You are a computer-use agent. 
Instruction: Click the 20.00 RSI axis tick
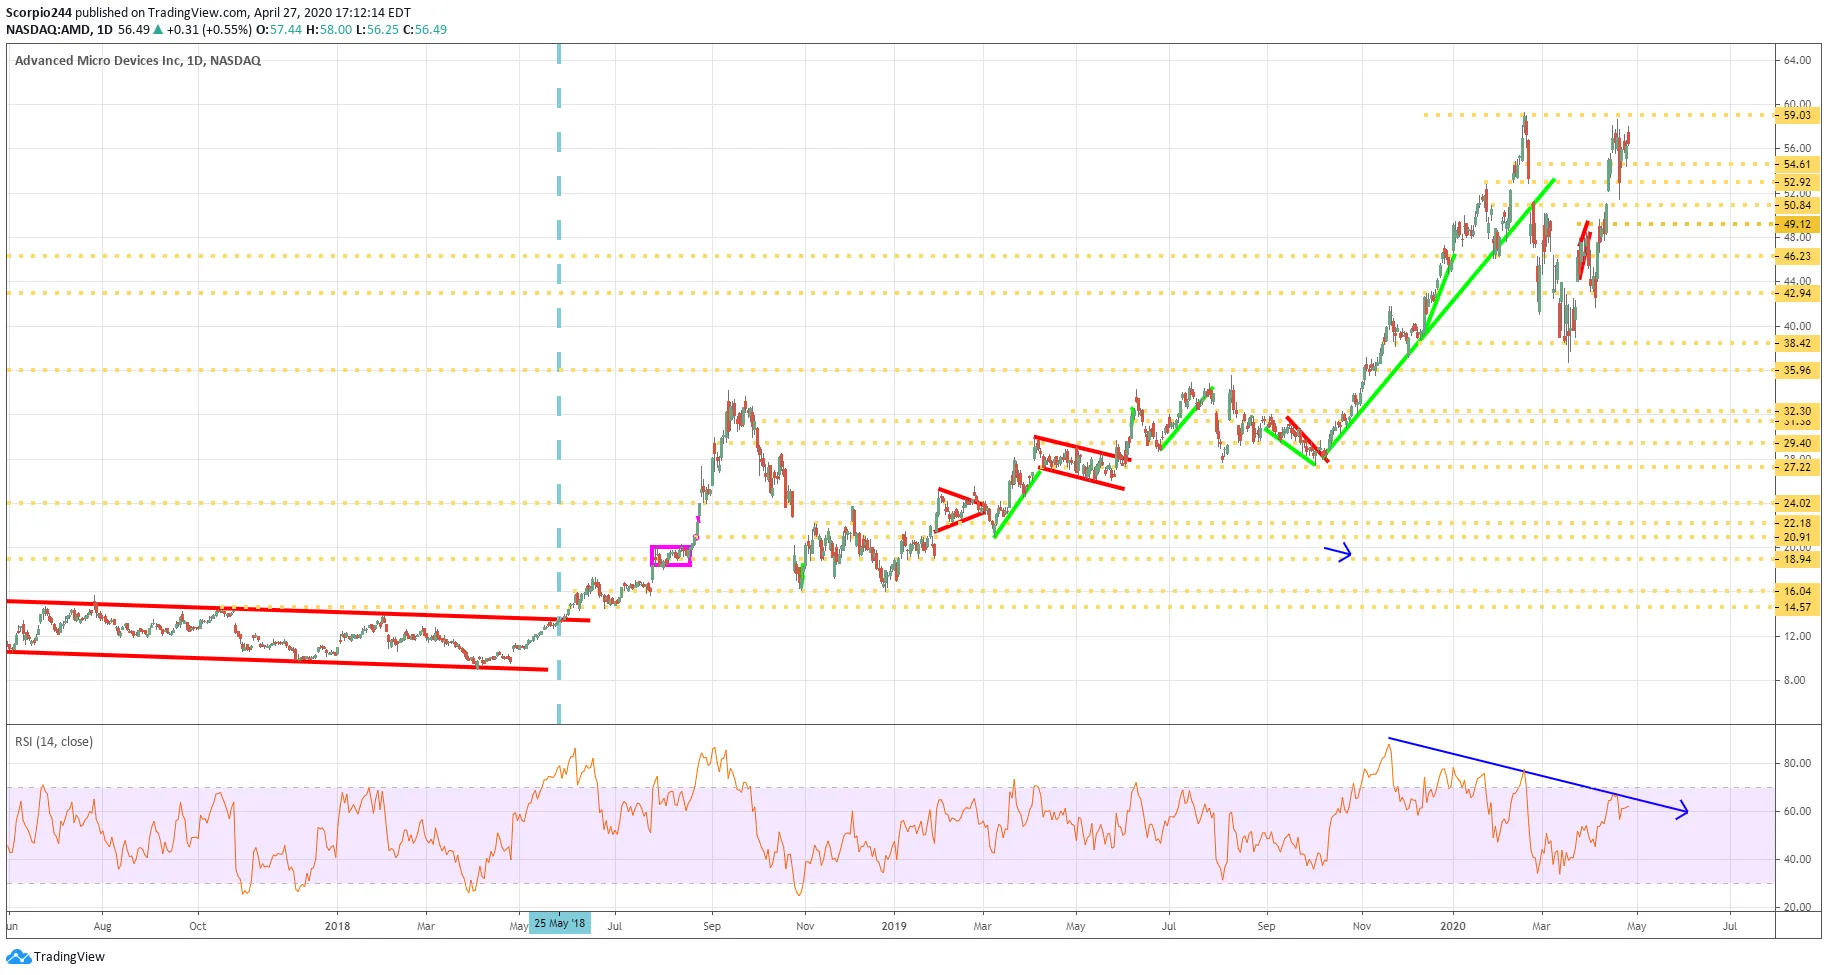pos(1797,907)
